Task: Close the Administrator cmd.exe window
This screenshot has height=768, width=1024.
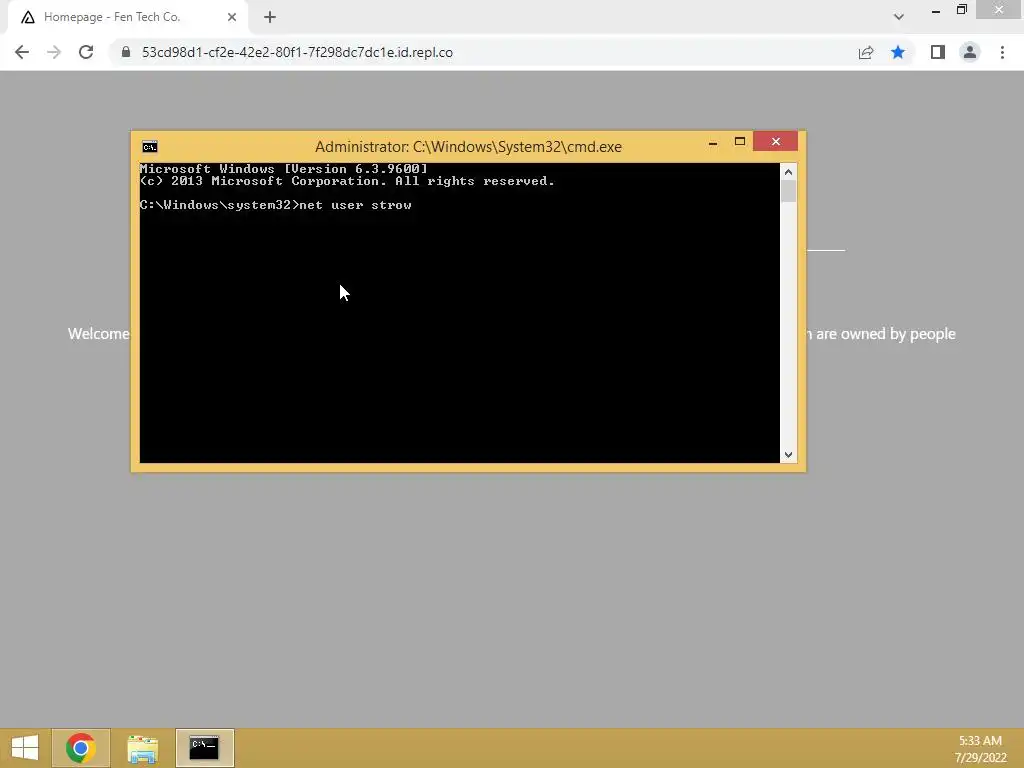Action: pyautogui.click(x=775, y=141)
